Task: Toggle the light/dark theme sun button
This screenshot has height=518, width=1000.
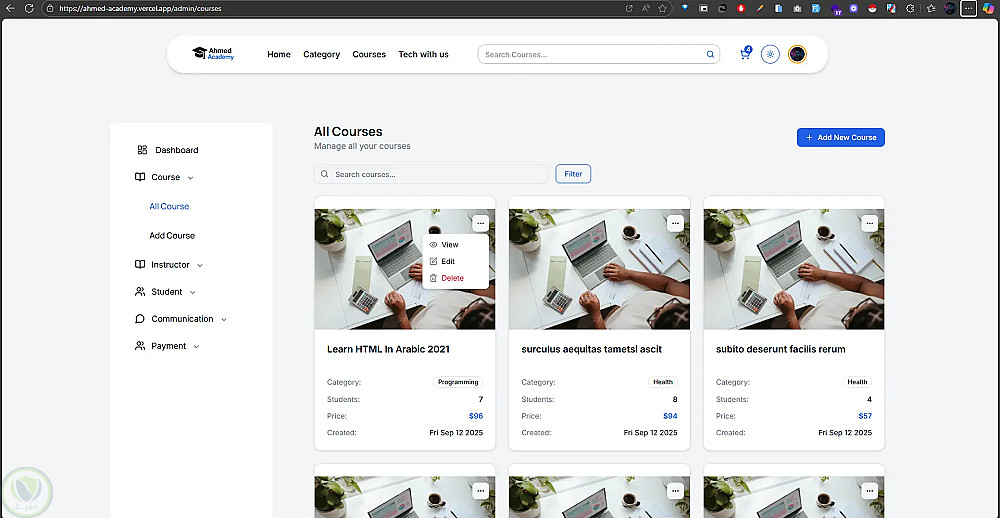Action: 770,54
